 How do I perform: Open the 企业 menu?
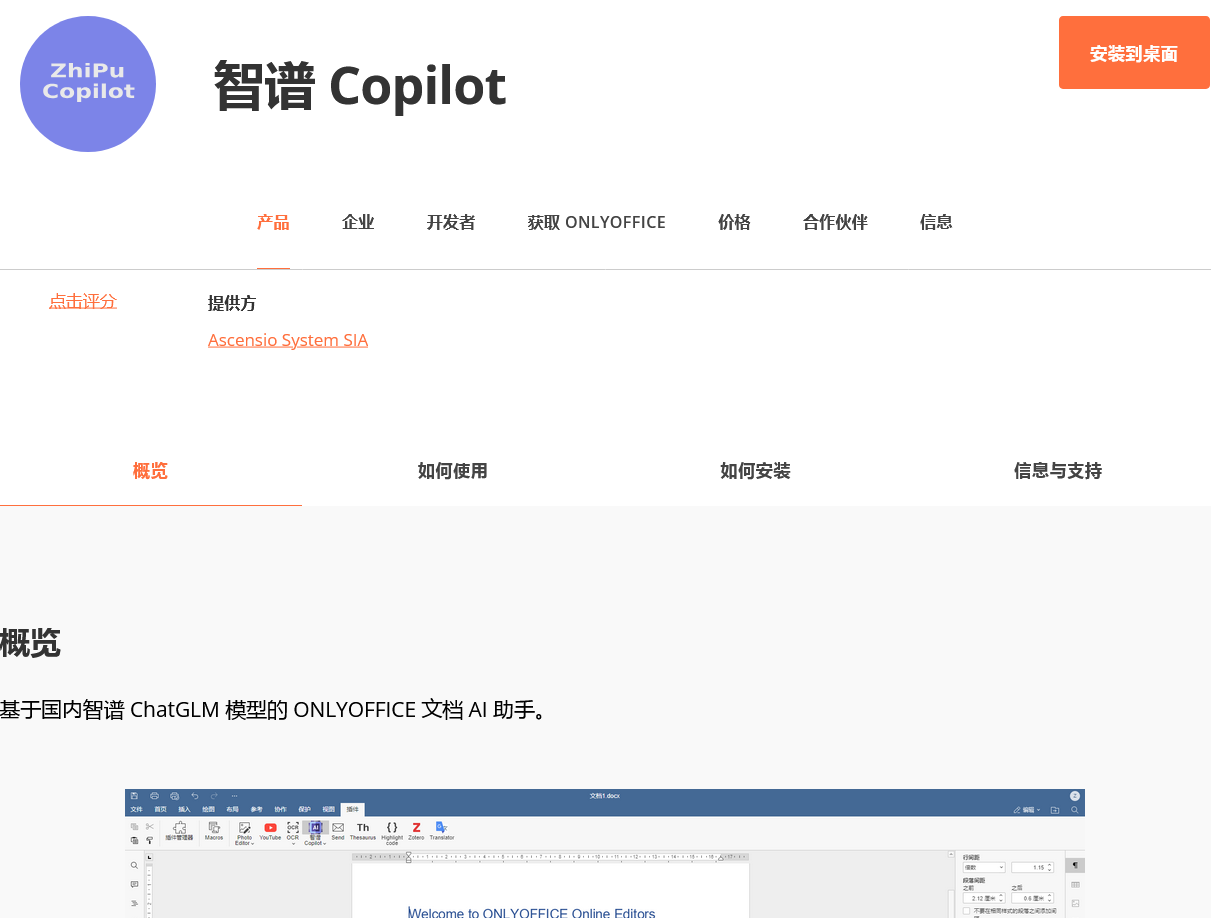pos(358,222)
